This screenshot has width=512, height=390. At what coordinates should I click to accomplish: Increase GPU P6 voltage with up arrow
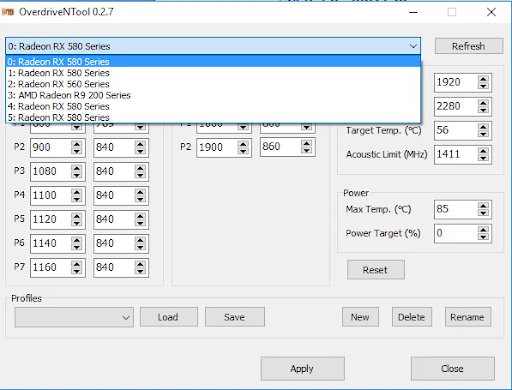coord(140,240)
